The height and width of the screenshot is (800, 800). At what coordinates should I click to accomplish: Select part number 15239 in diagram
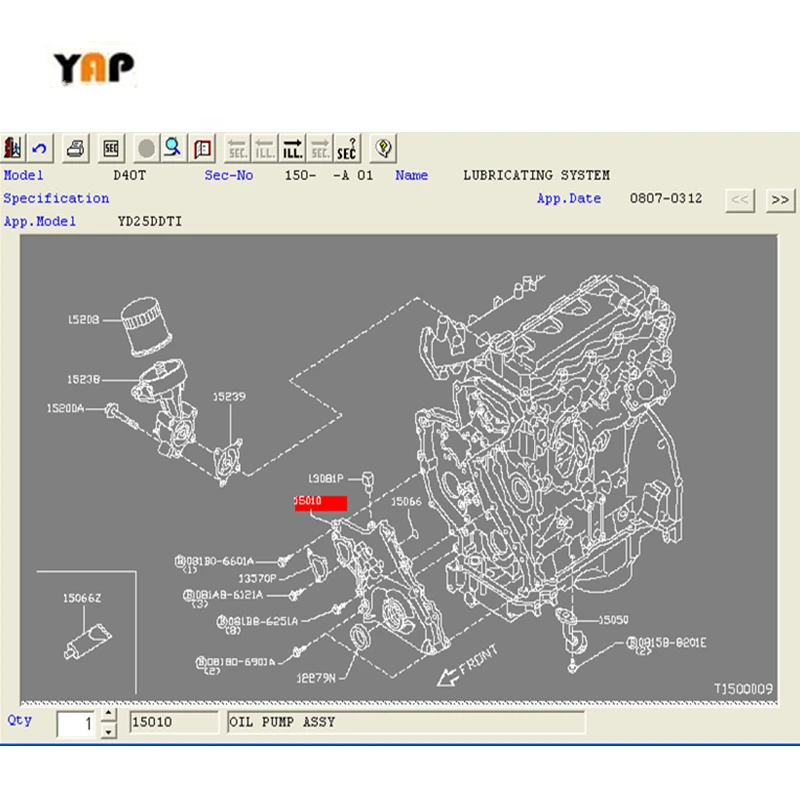tap(229, 397)
